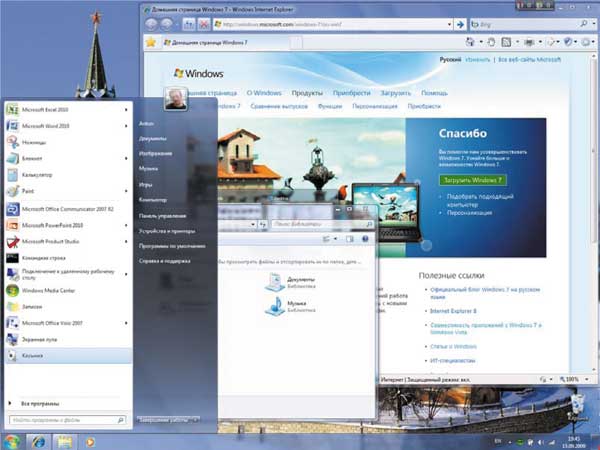
Task: Open the remote desktop connection entry
Action: [x=67, y=274]
